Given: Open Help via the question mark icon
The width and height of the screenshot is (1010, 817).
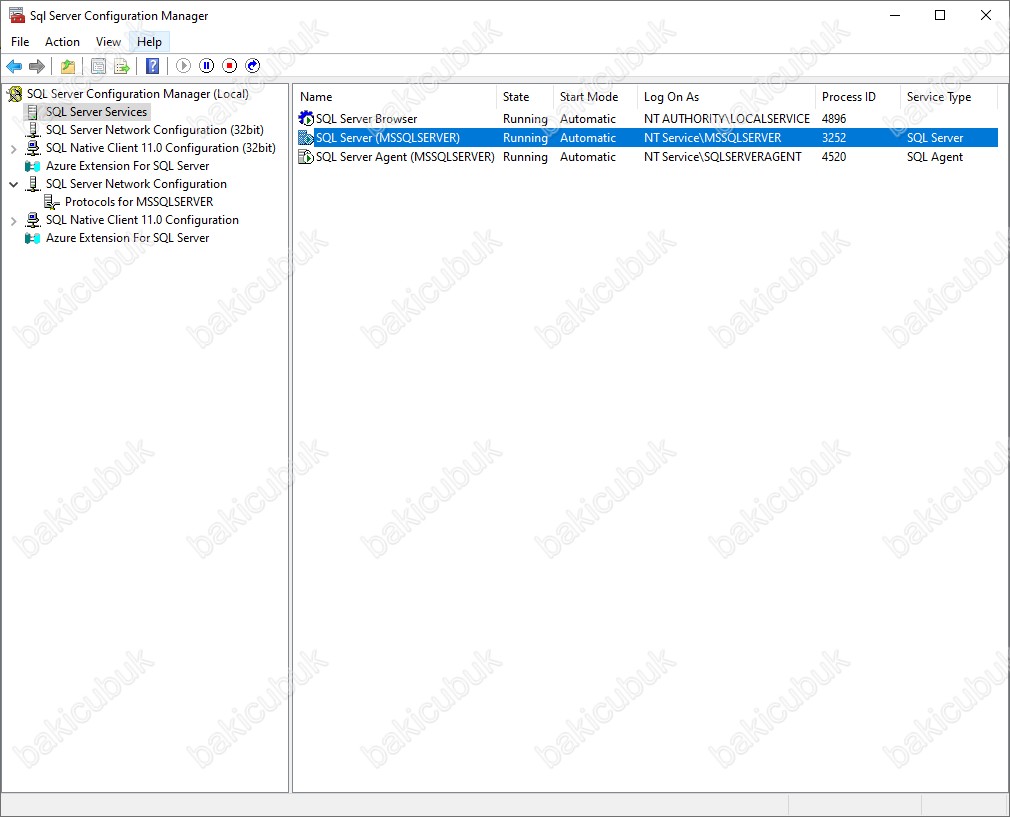Looking at the screenshot, I should [x=152, y=66].
